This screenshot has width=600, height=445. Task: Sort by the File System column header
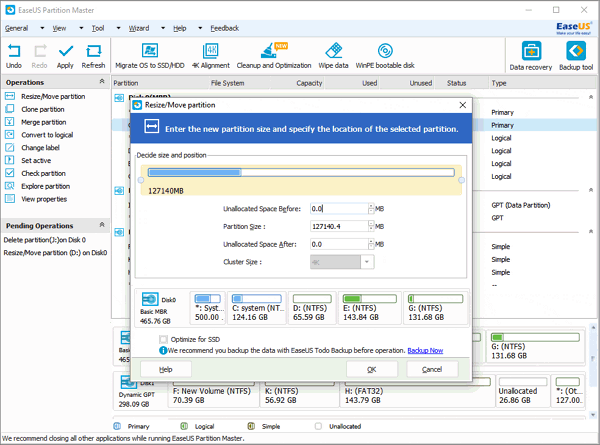pos(227,83)
